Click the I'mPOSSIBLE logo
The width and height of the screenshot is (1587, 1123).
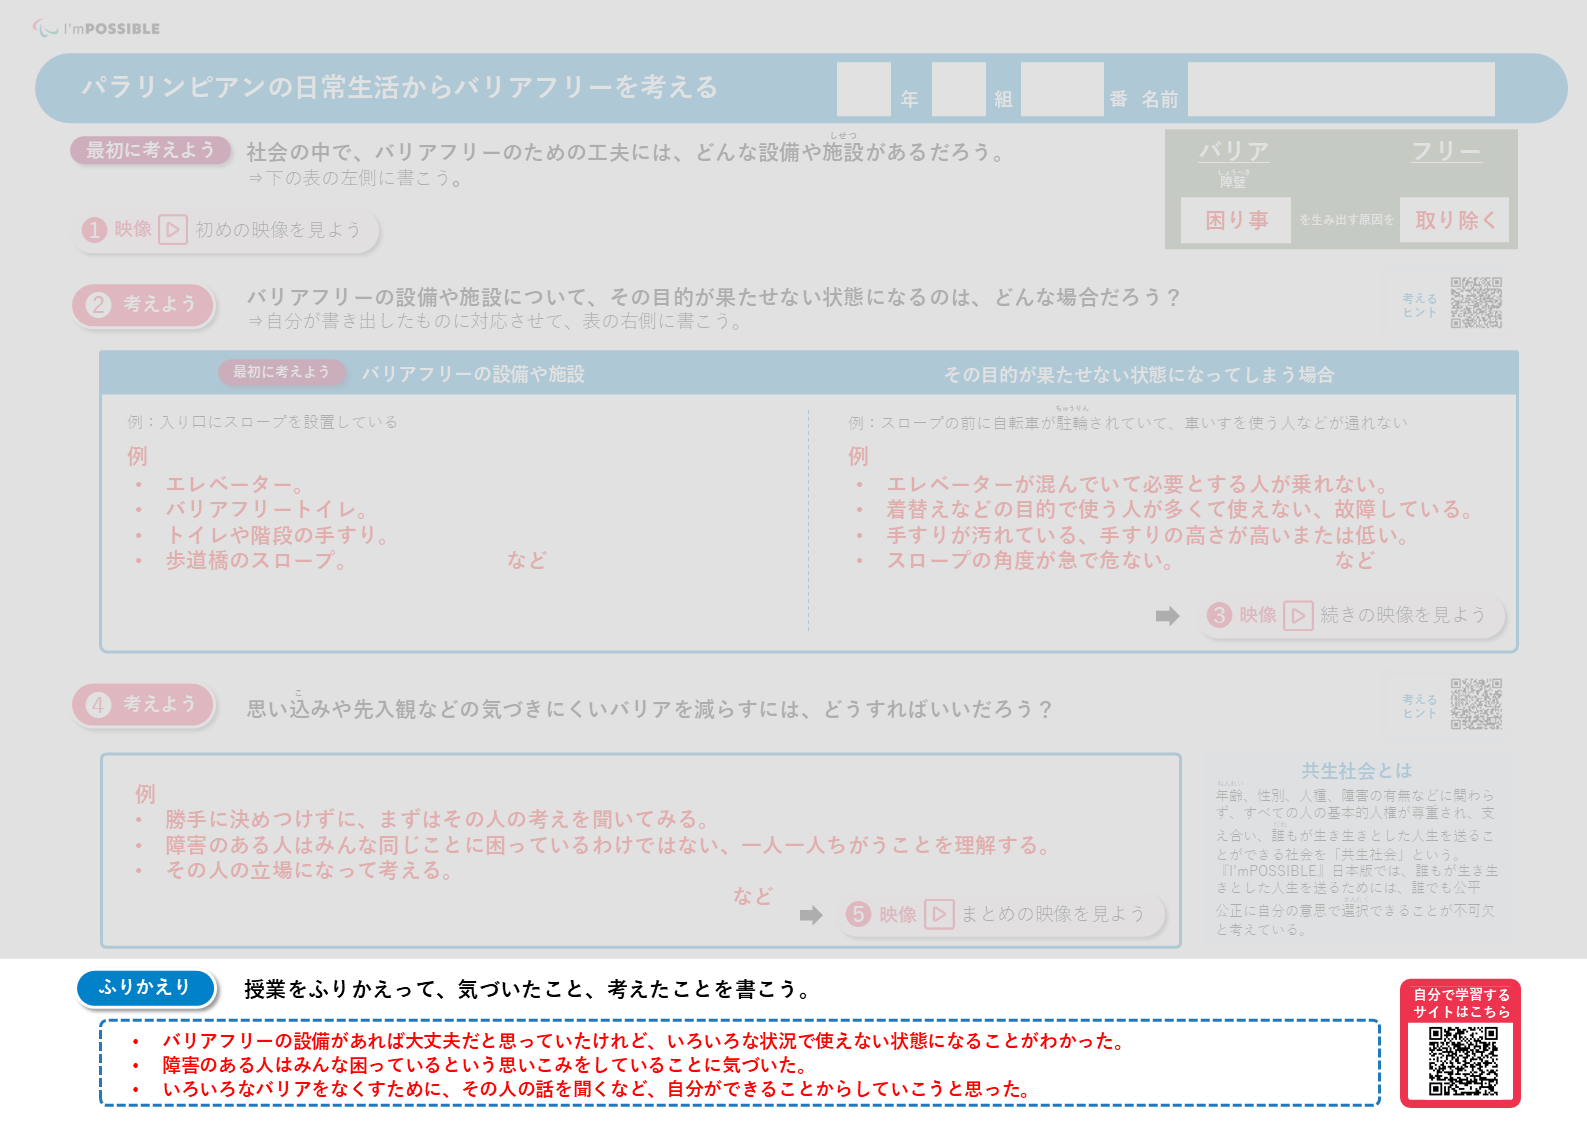[96, 28]
